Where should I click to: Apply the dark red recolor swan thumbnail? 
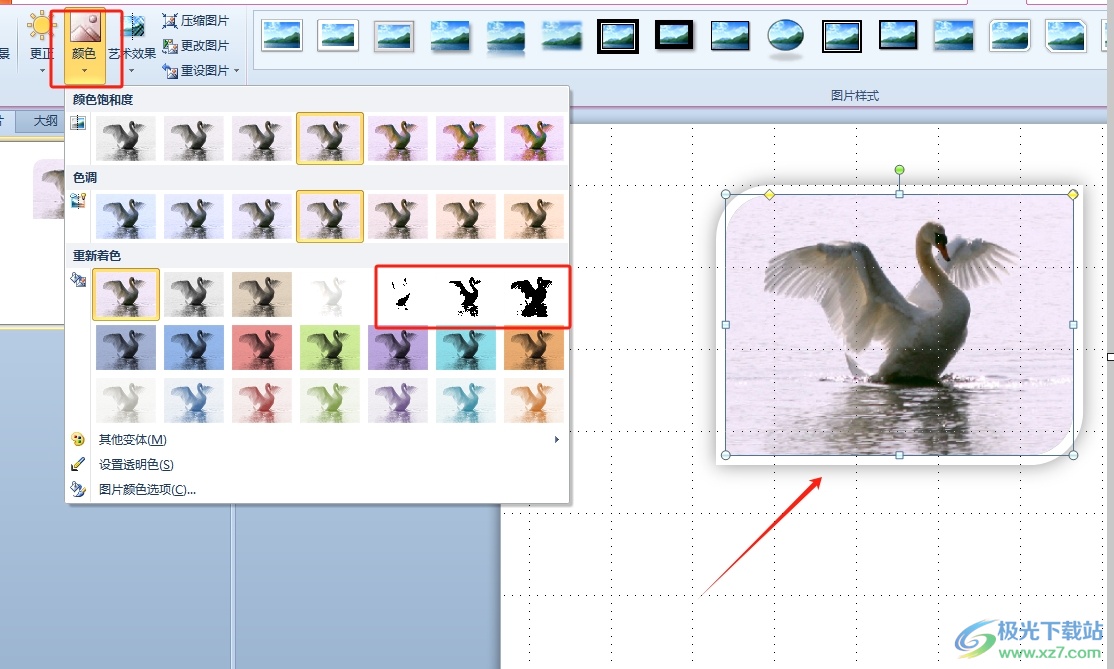(x=261, y=347)
